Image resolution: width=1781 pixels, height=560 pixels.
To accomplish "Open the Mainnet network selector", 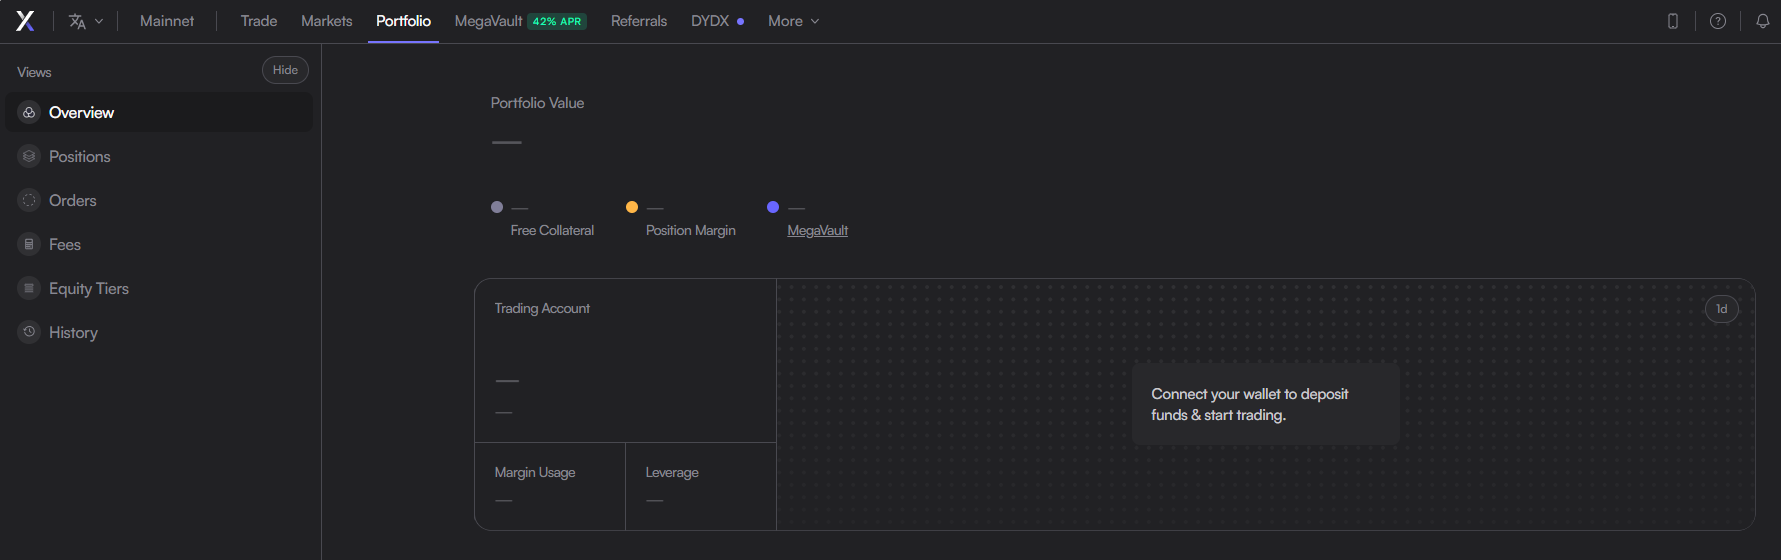I will (167, 21).
